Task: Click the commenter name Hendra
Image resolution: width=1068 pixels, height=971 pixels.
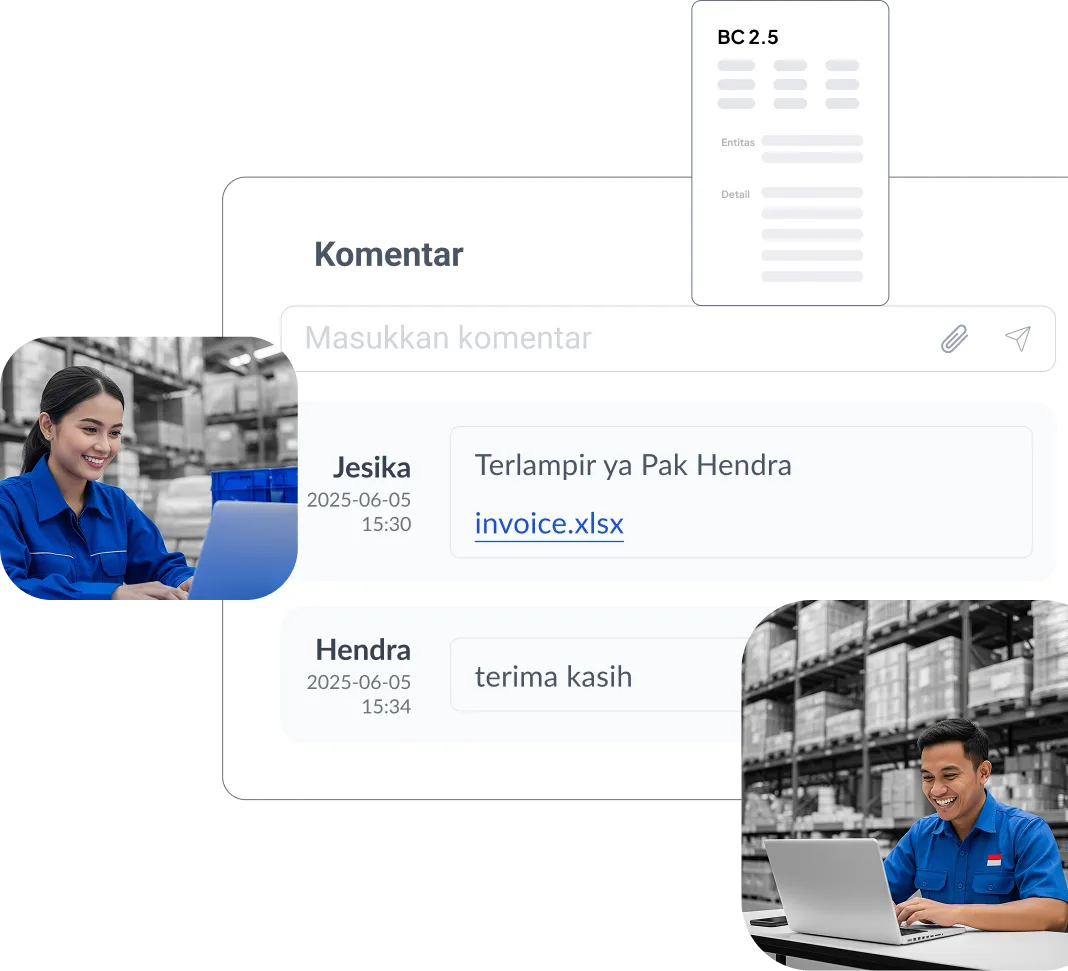Action: click(x=363, y=650)
